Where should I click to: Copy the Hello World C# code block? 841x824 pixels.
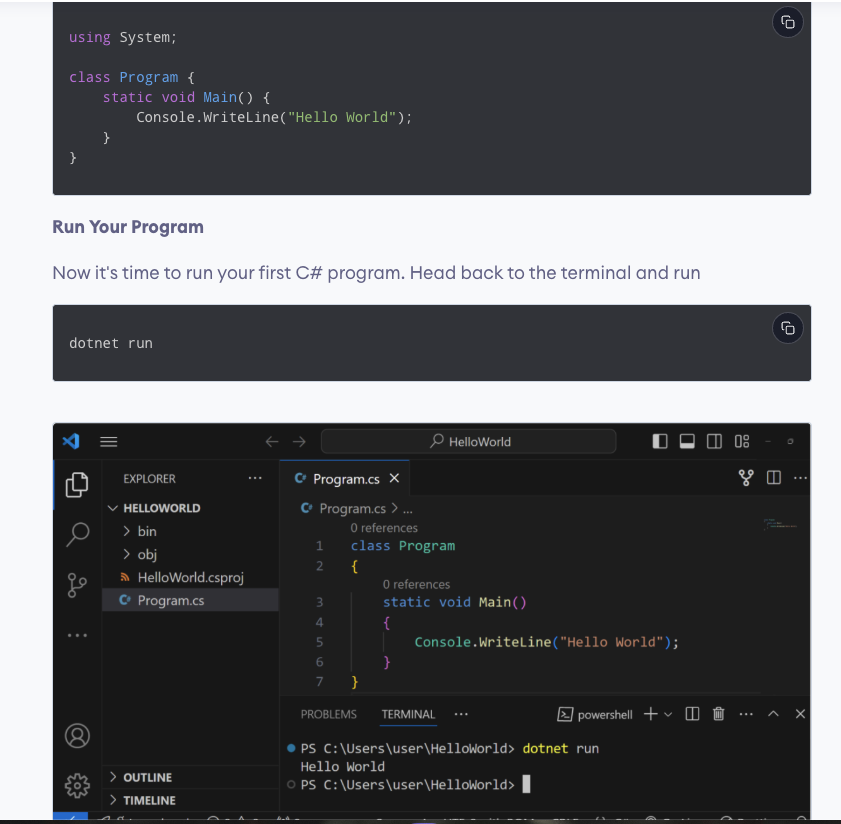tap(787, 22)
